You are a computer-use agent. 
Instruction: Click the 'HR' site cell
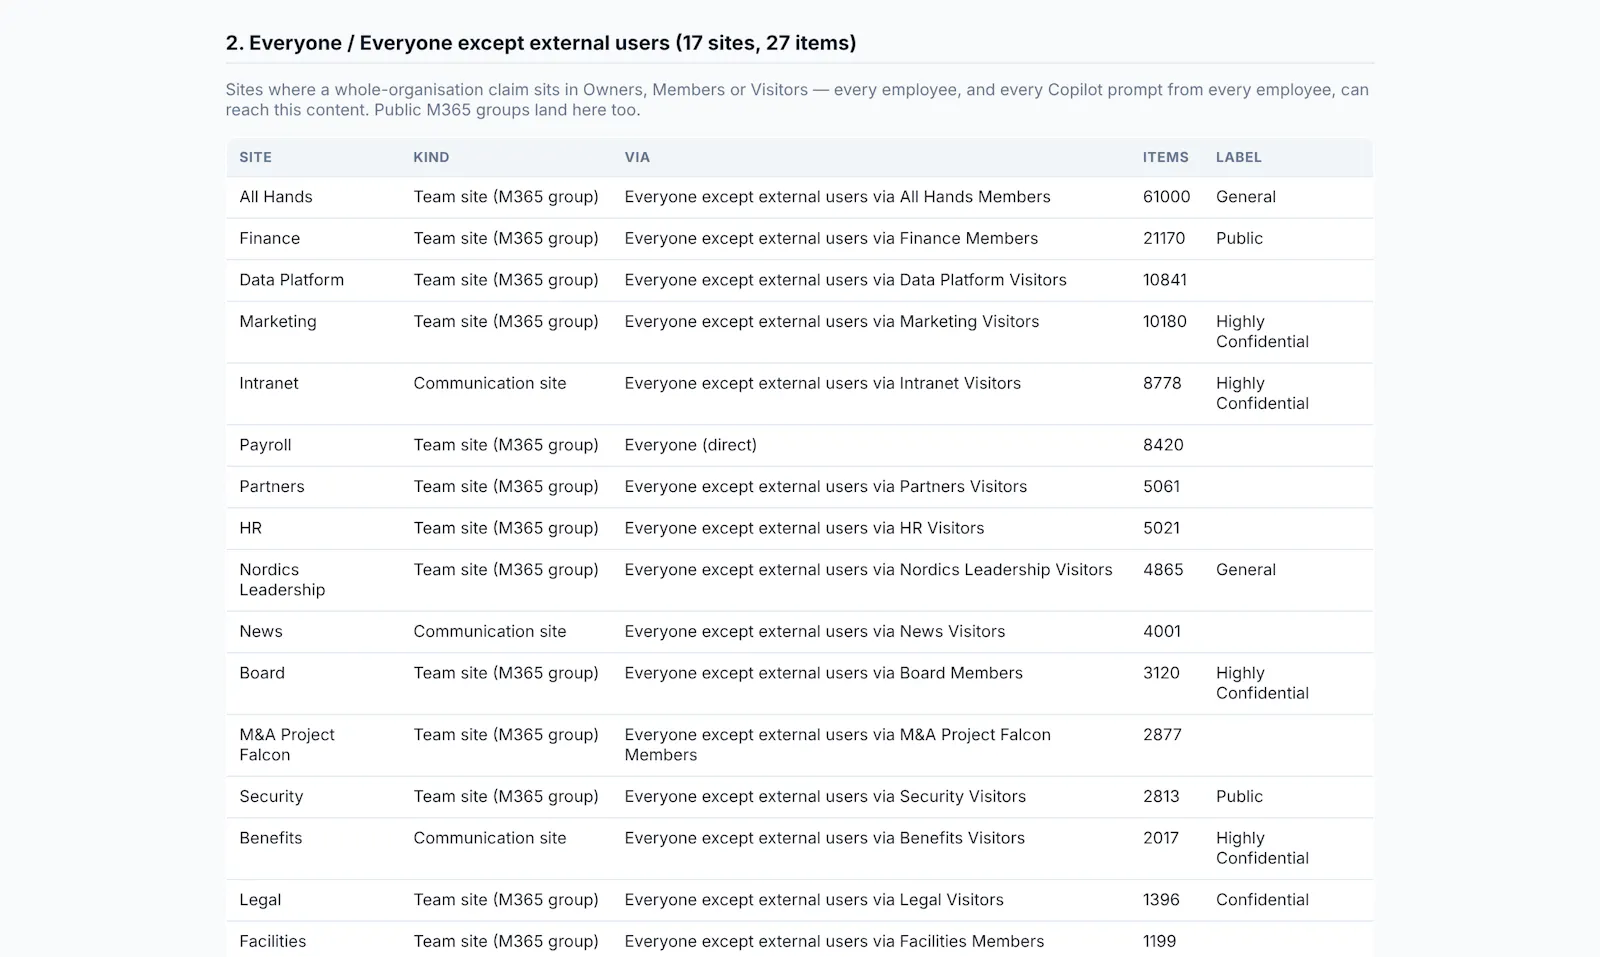pyautogui.click(x=250, y=528)
